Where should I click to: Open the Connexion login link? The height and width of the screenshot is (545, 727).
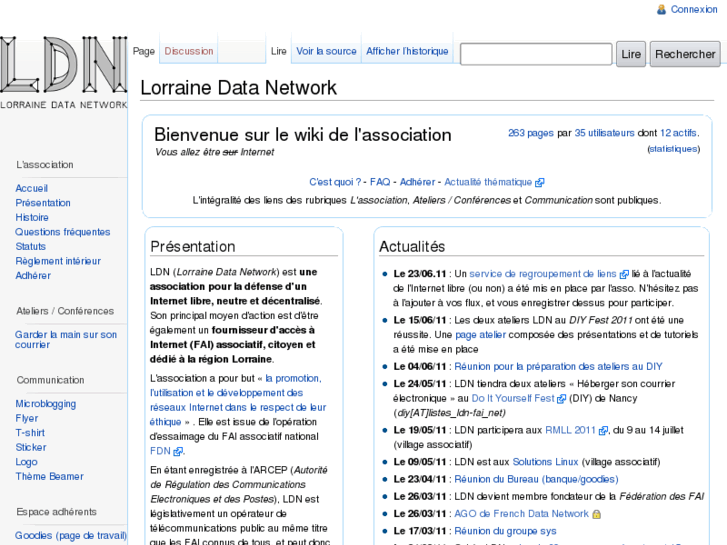click(x=694, y=9)
